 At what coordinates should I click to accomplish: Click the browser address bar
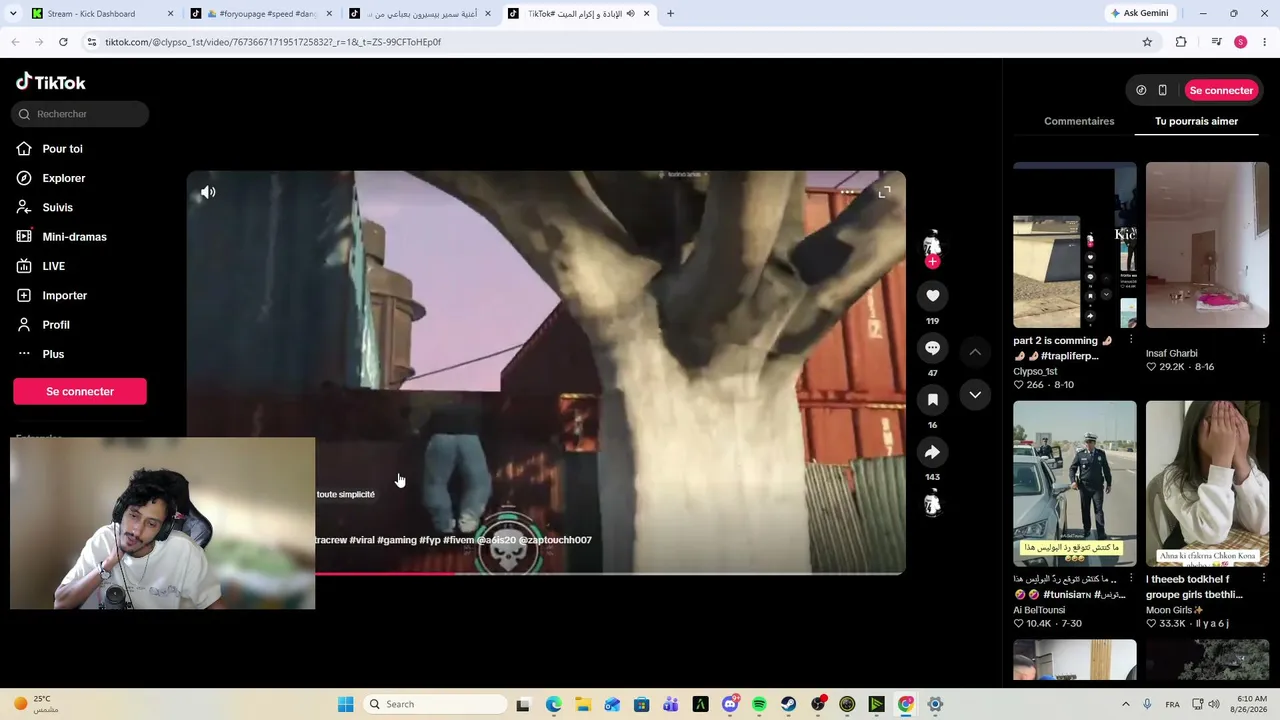[610, 42]
